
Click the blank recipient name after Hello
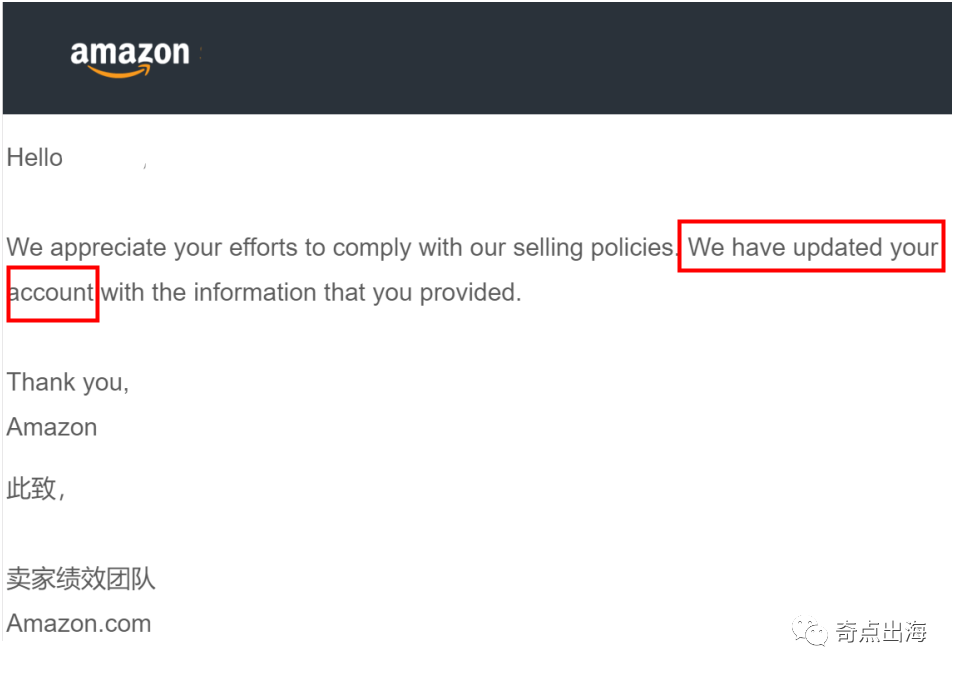click(105, 157)
